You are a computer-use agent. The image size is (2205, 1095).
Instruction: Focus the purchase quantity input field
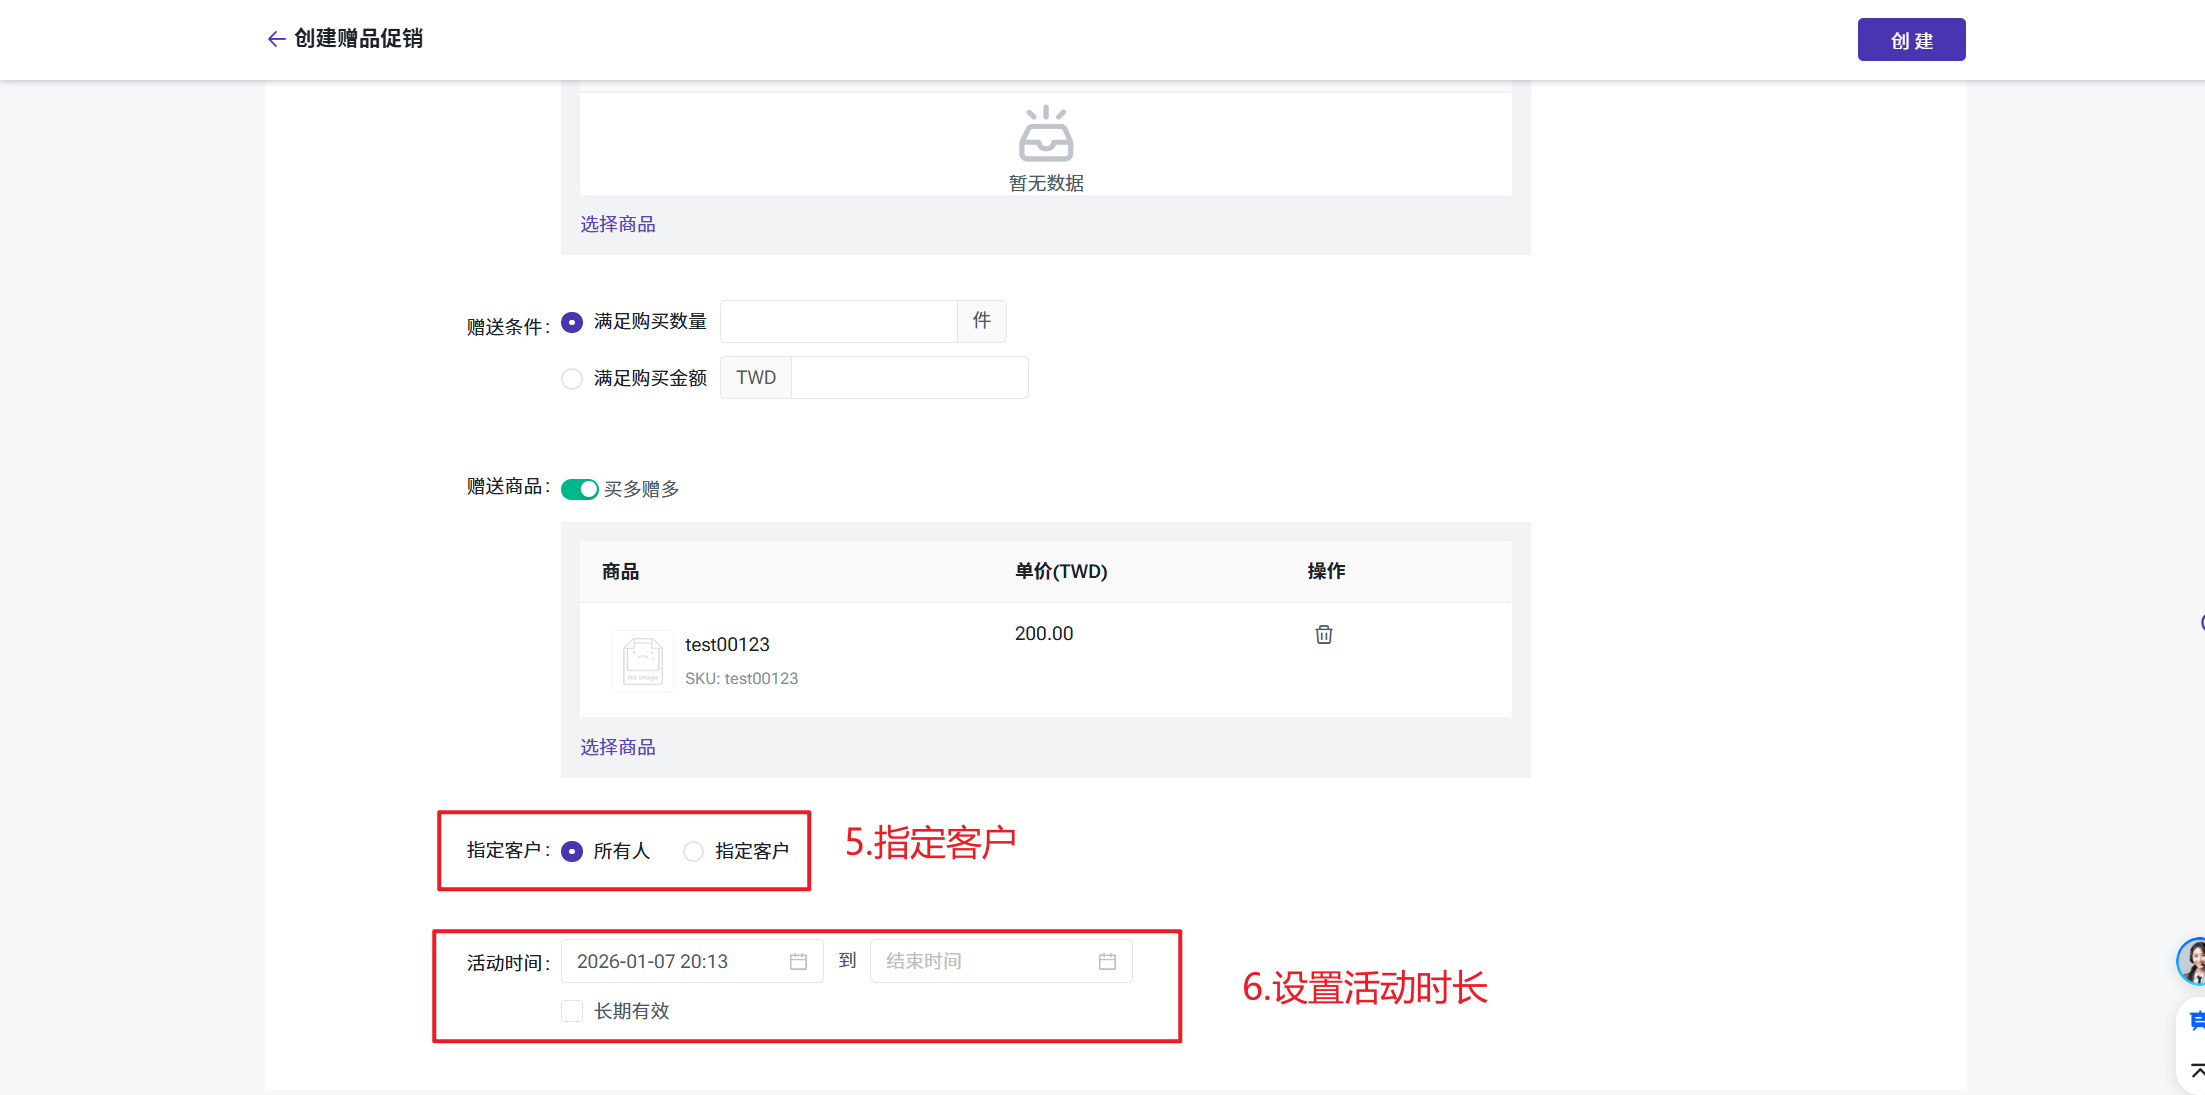coord(838,322)
